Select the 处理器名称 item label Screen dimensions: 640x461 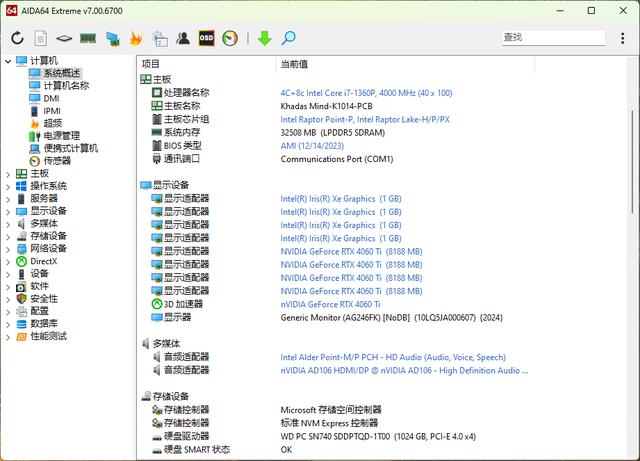tap(186, 93)
